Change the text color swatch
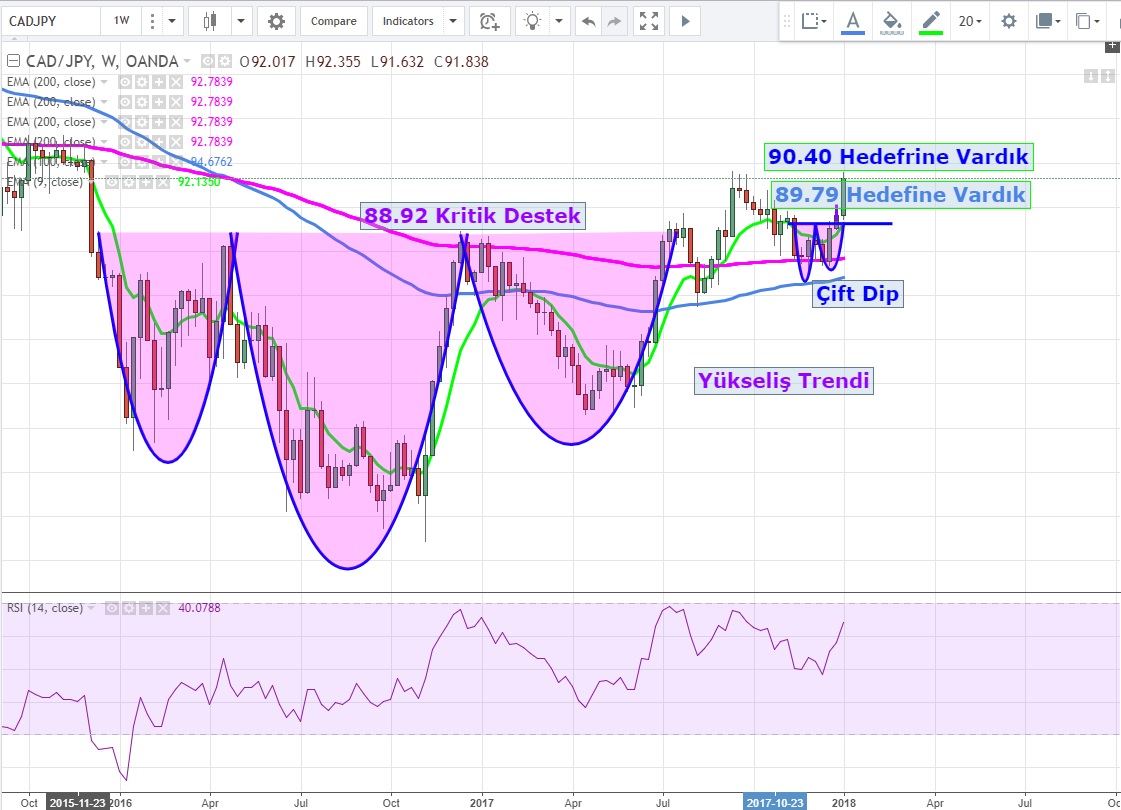Image resolution: width=1121 pixels, height=810 pixels. click(852, 21)
